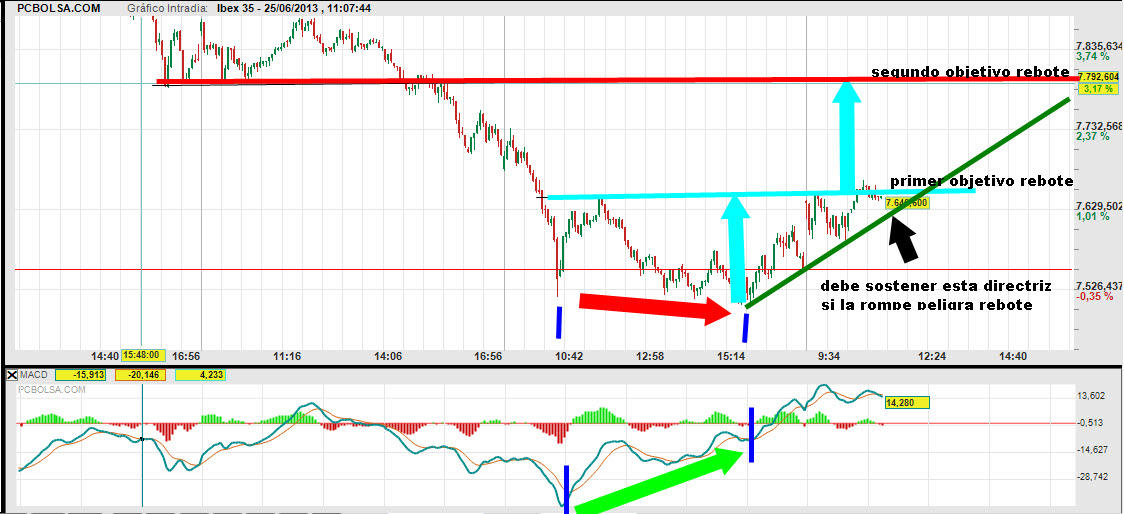Close the MACD indicator panel
Screen dimensions: 1124x514
pos(11,375)
